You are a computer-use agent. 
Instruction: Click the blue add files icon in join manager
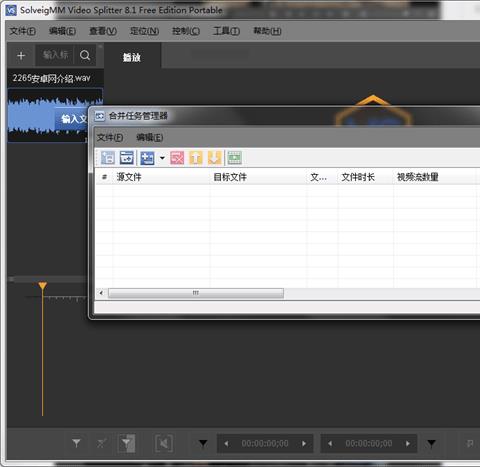[x=147, y=158]
